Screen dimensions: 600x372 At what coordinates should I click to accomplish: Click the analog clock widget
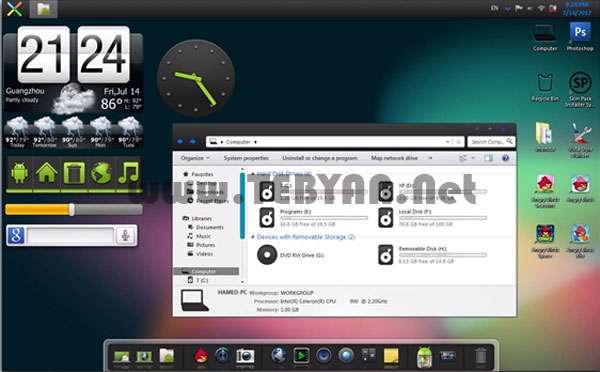(196, 78)
